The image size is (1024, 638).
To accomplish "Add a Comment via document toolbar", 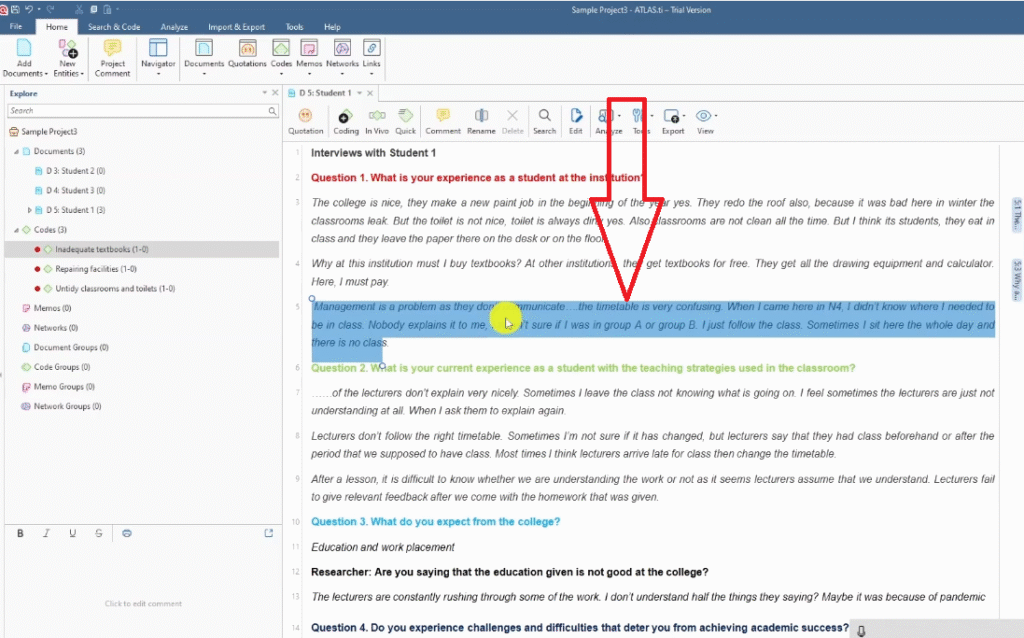I will pos(442,120).
